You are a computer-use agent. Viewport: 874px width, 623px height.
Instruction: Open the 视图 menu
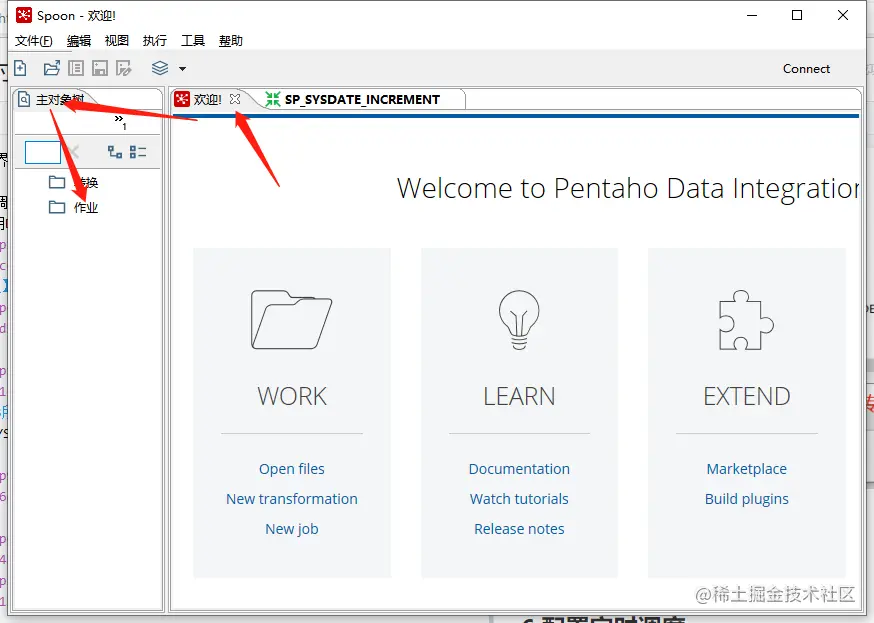[x=116, y=41]
